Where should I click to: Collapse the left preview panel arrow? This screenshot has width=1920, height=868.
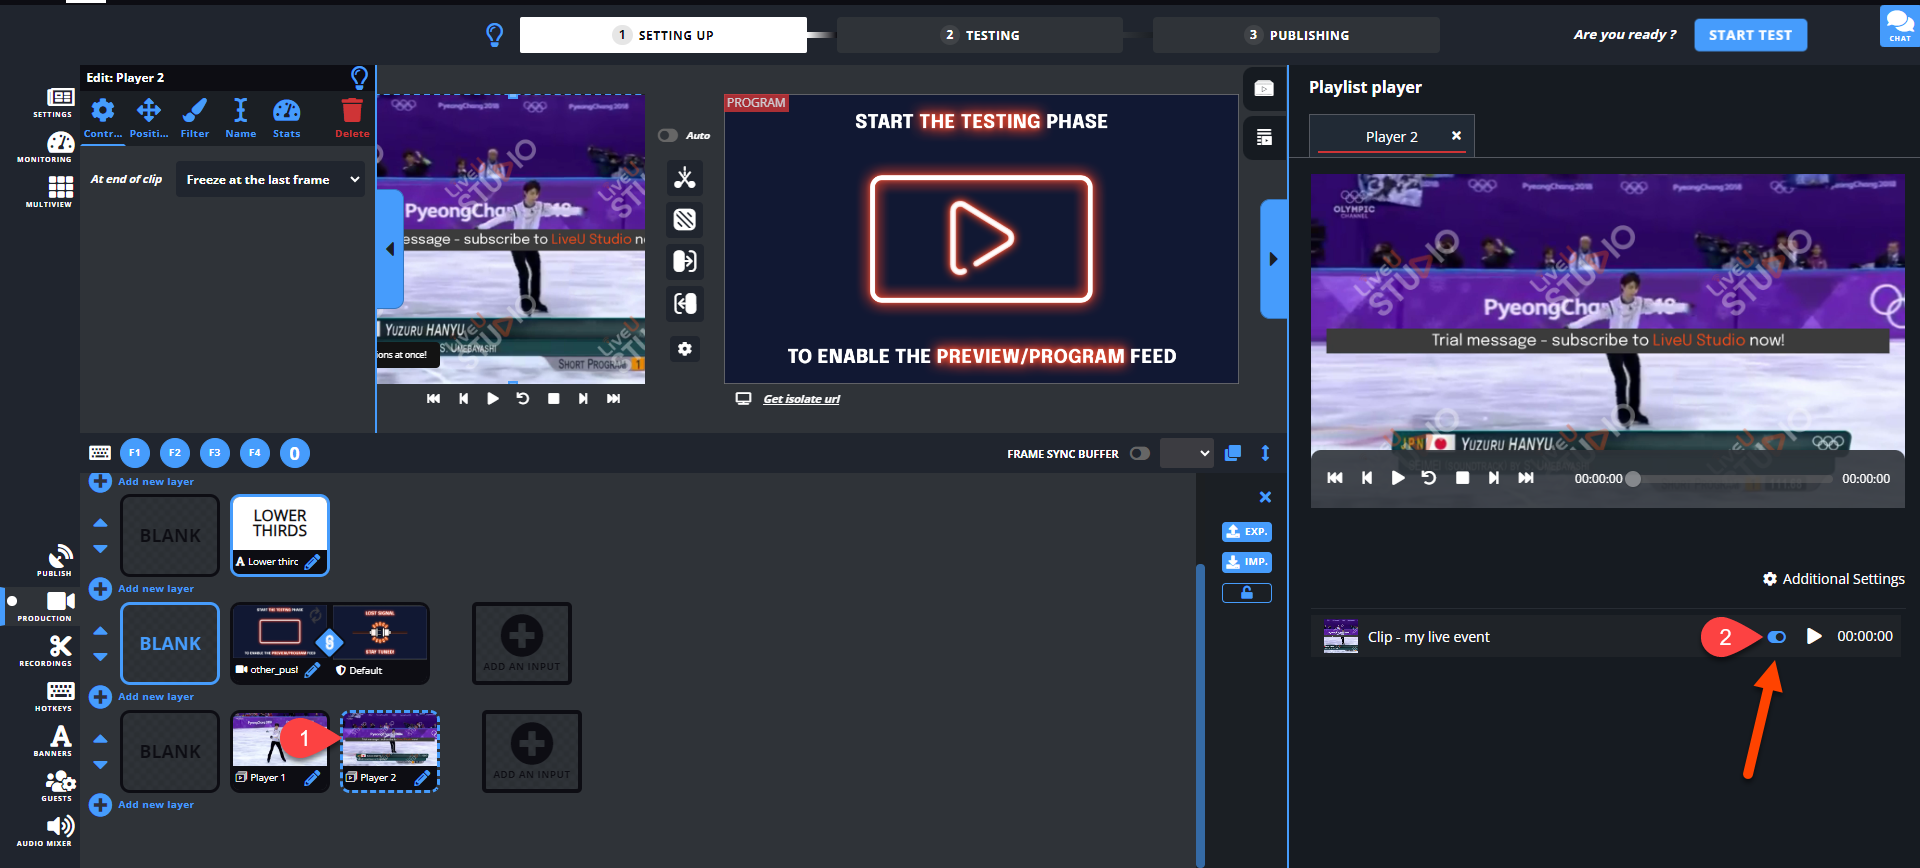(390, 249)
